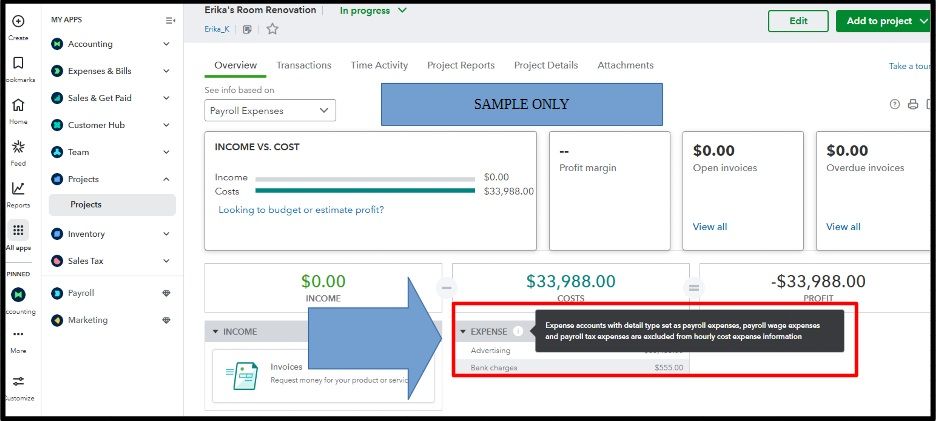Expand the Team menu chevron
The width and height of the screenshot is (936, 421).
coord(167,152)
